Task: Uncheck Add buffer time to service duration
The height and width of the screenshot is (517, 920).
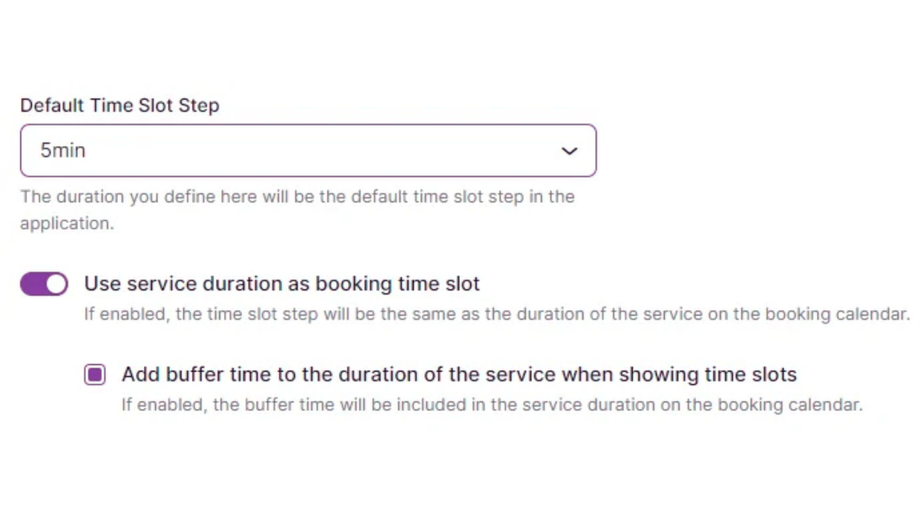Action: 95,375
